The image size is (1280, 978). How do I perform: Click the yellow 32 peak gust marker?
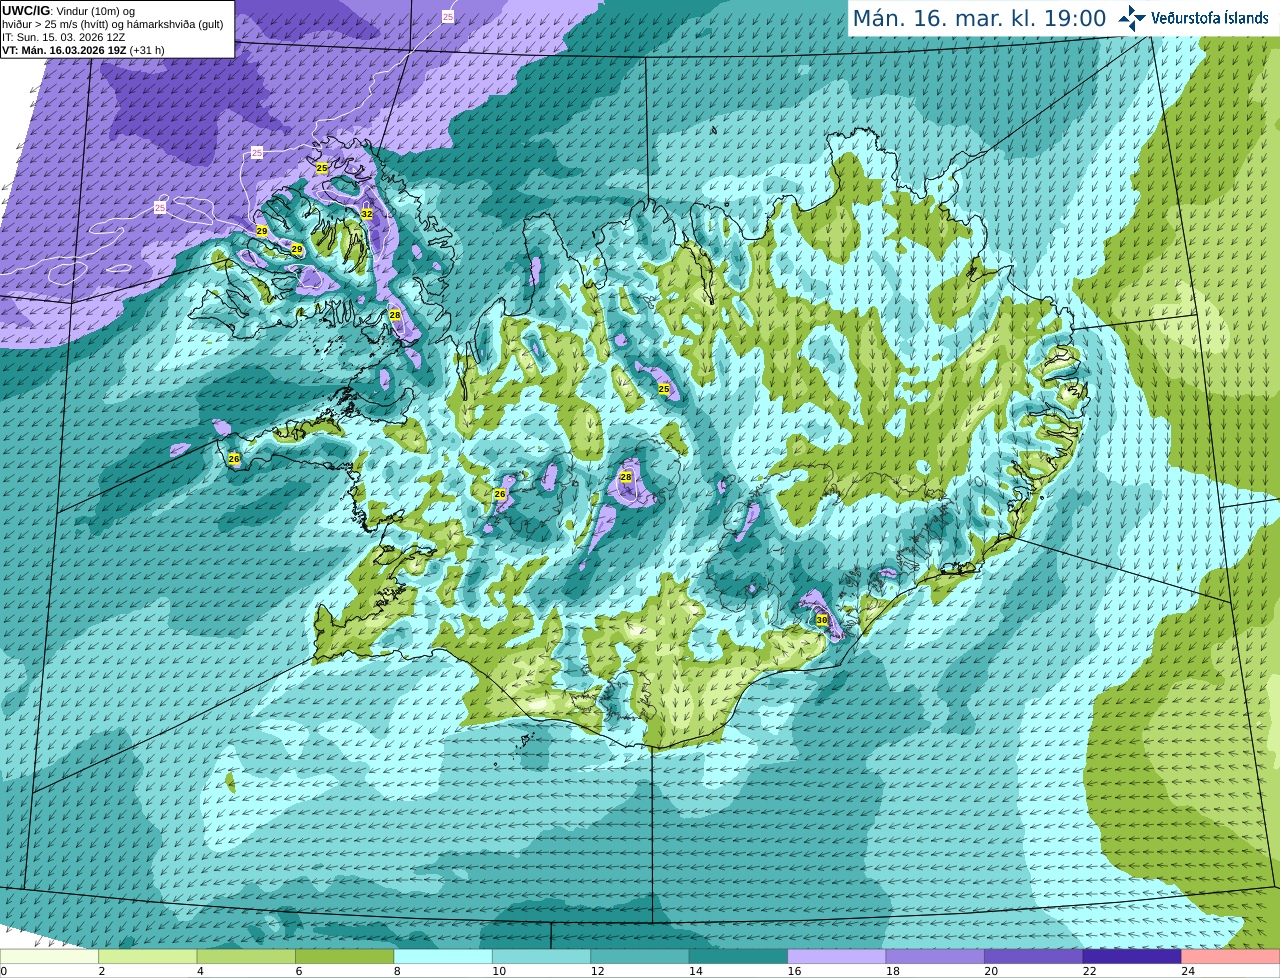click(x=367, y=214)
